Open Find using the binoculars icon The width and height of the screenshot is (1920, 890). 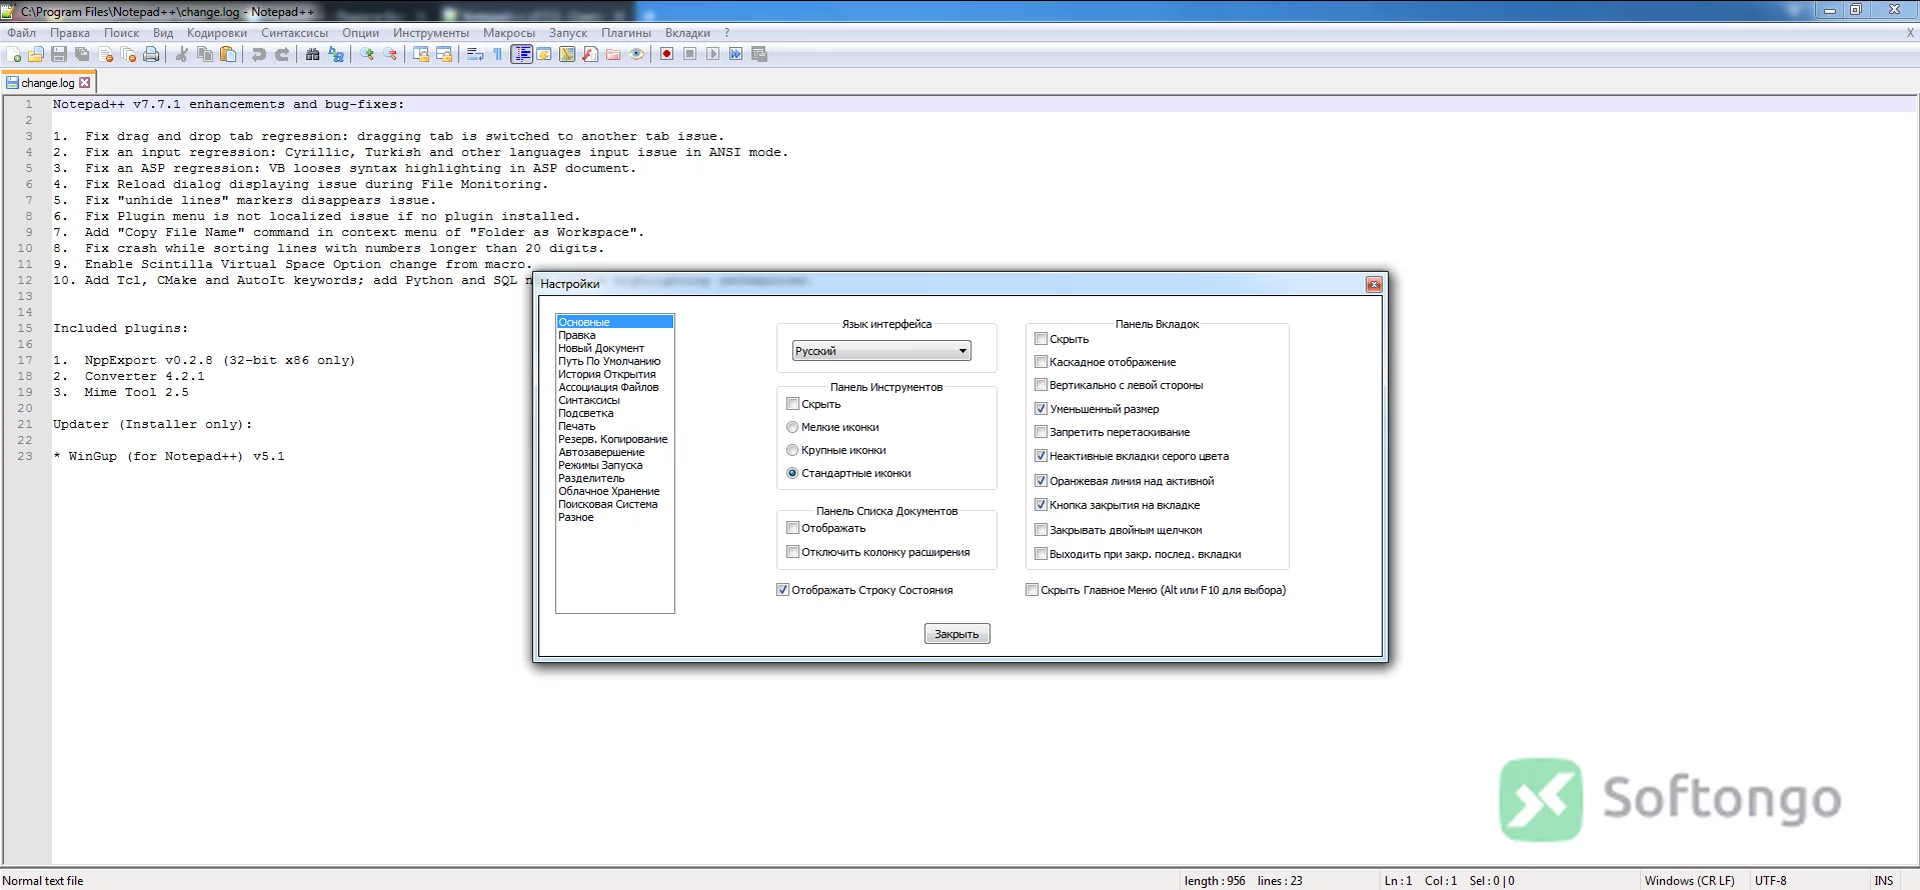click(313, 55)
